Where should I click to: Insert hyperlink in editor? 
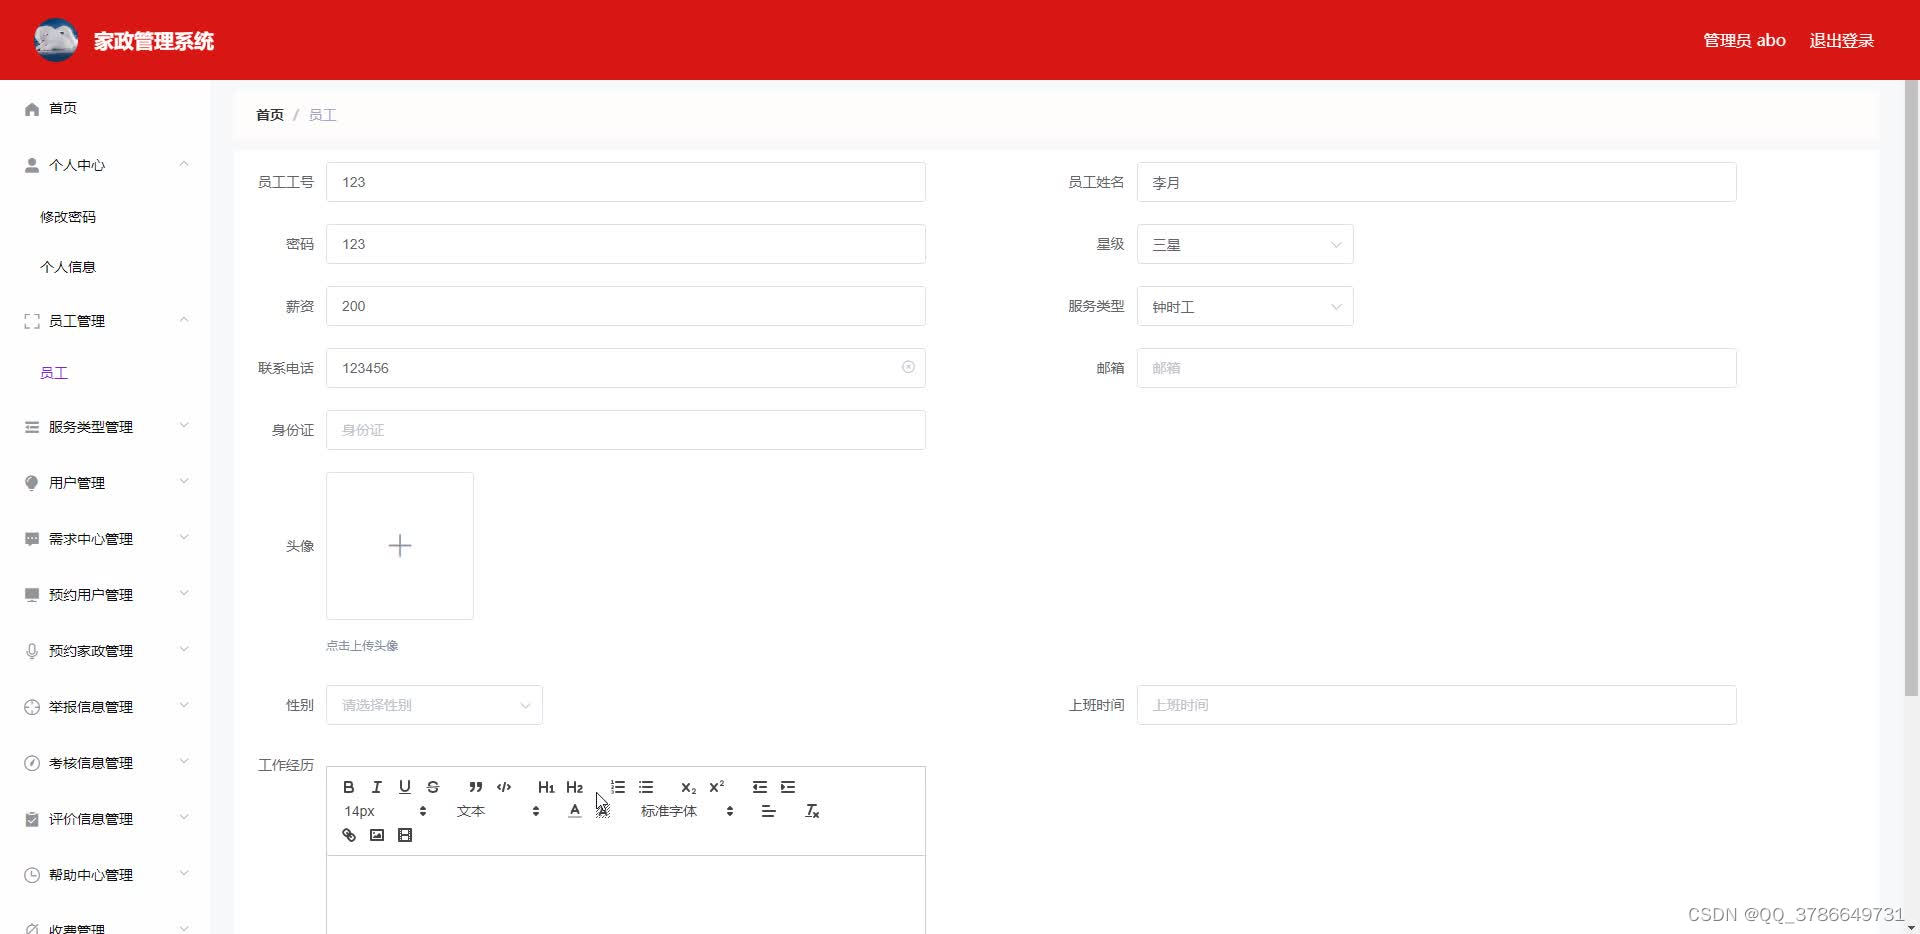(349, 835)
